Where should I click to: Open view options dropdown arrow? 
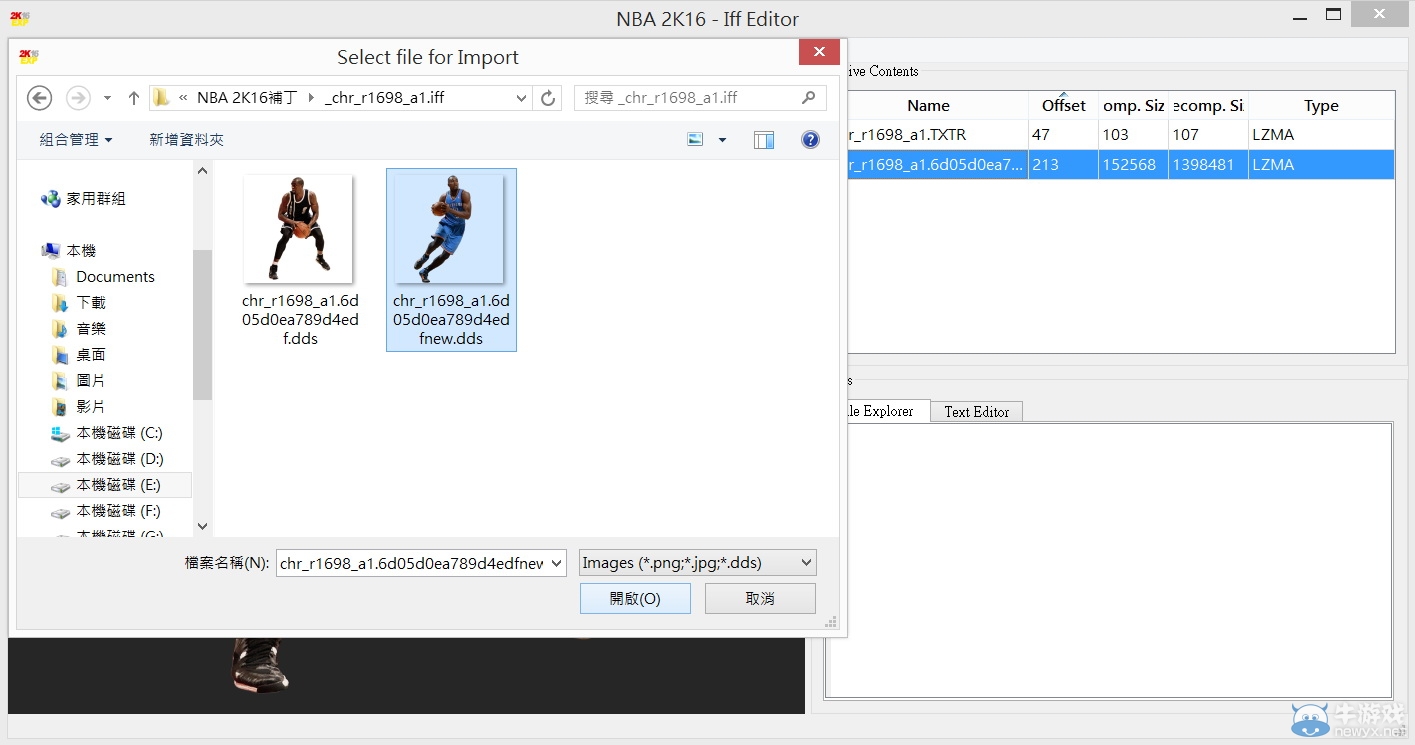pos(722,140)
